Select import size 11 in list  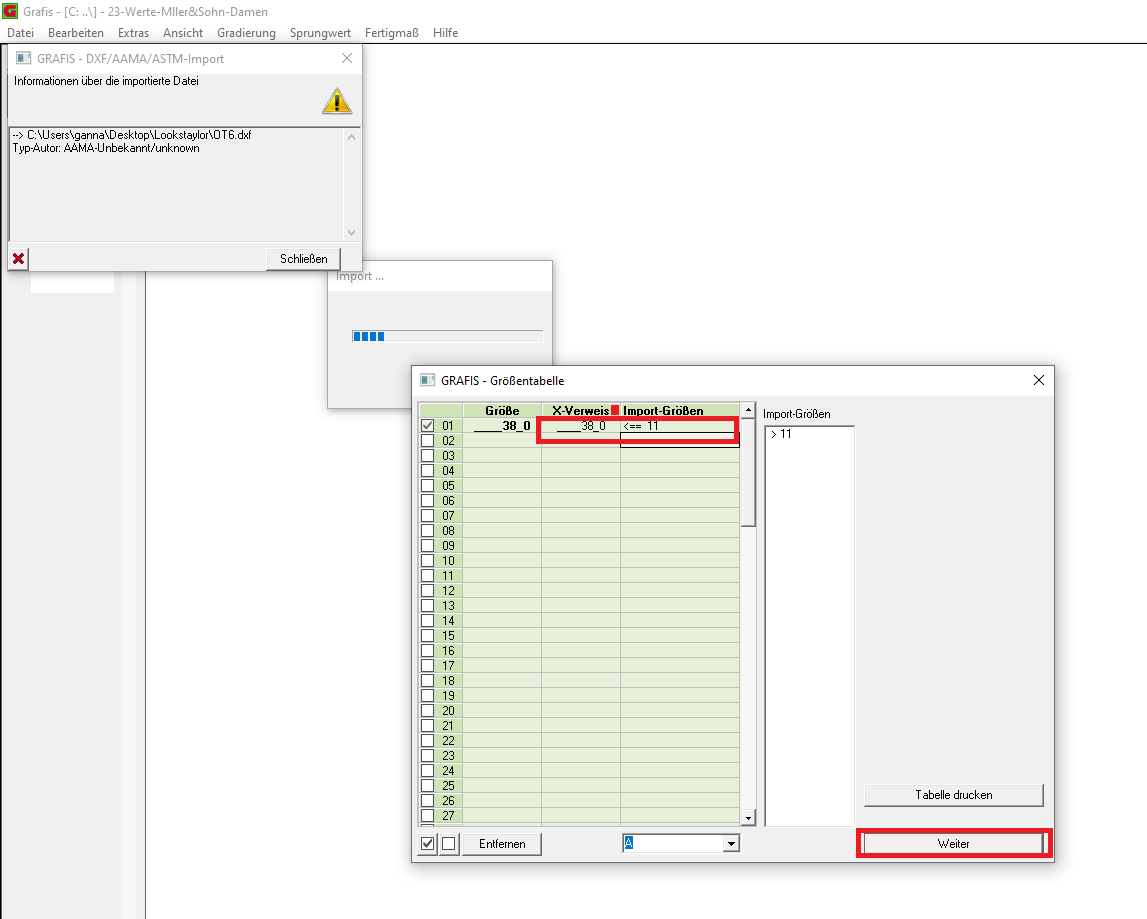click(x=781, y=434)
